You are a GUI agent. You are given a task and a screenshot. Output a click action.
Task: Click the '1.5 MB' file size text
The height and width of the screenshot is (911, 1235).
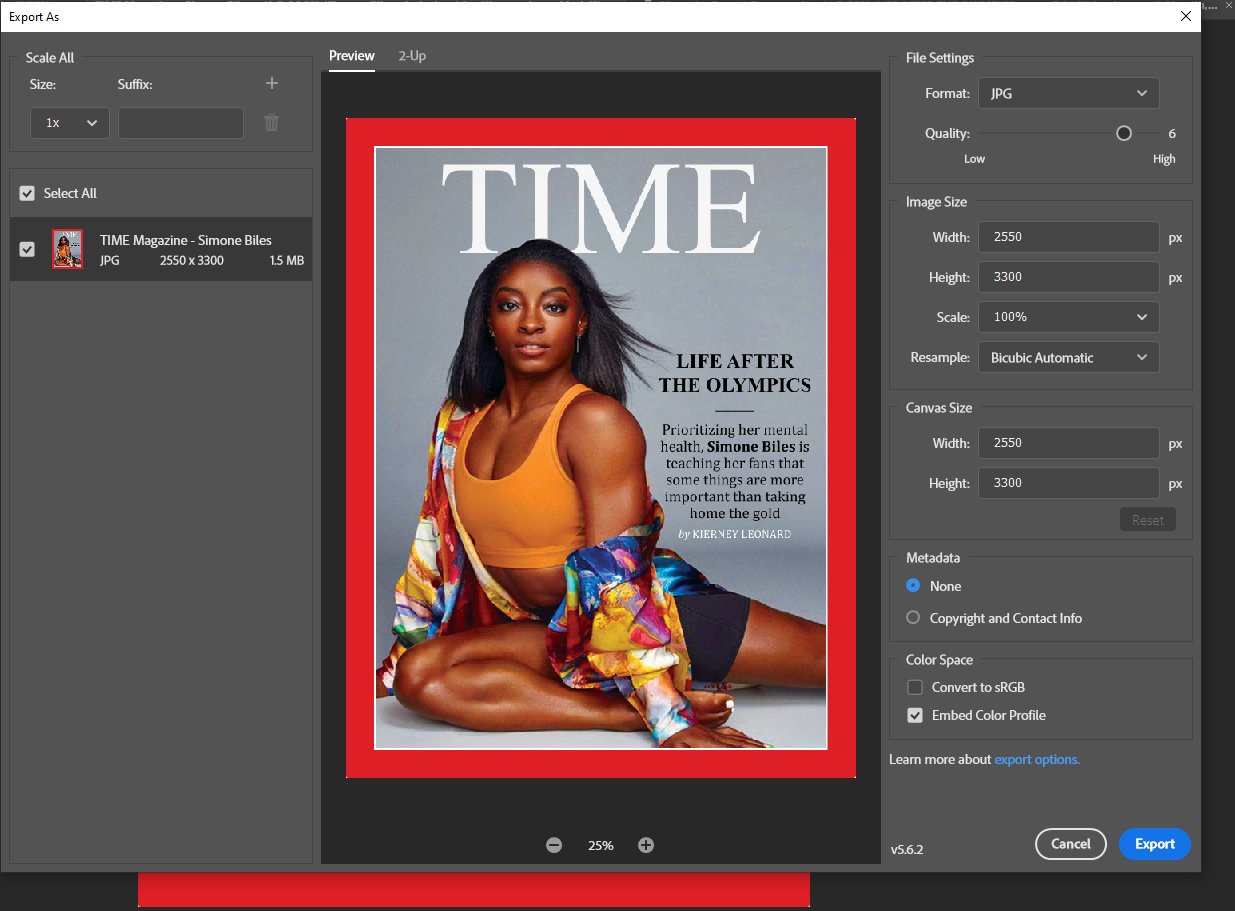[287, 260]
